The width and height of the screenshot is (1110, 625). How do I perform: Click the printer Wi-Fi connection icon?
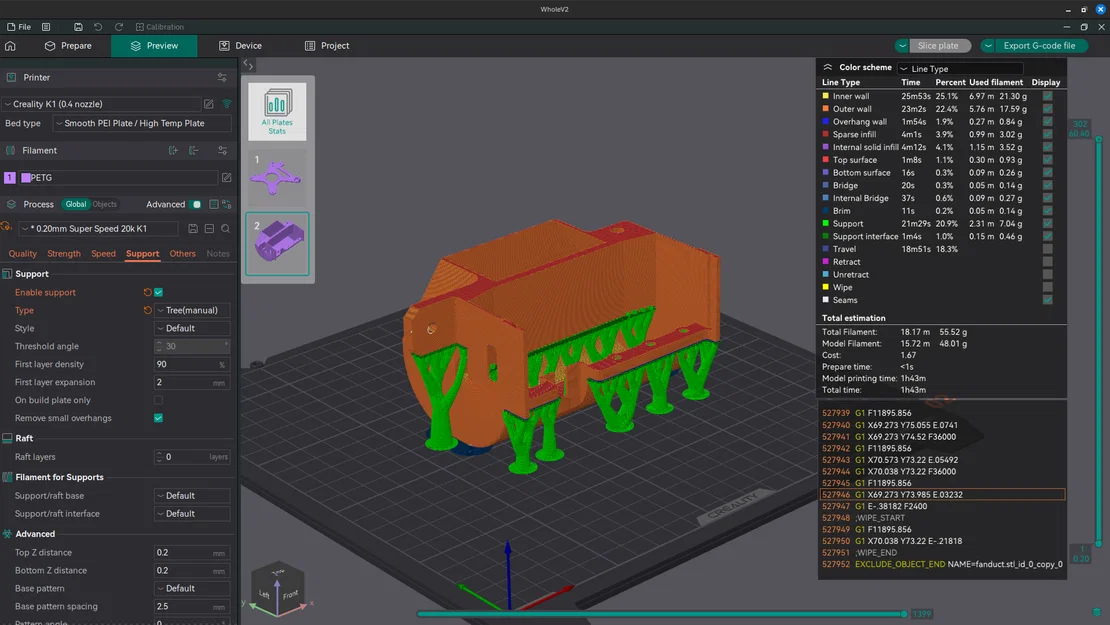click(x=227, y=104)
